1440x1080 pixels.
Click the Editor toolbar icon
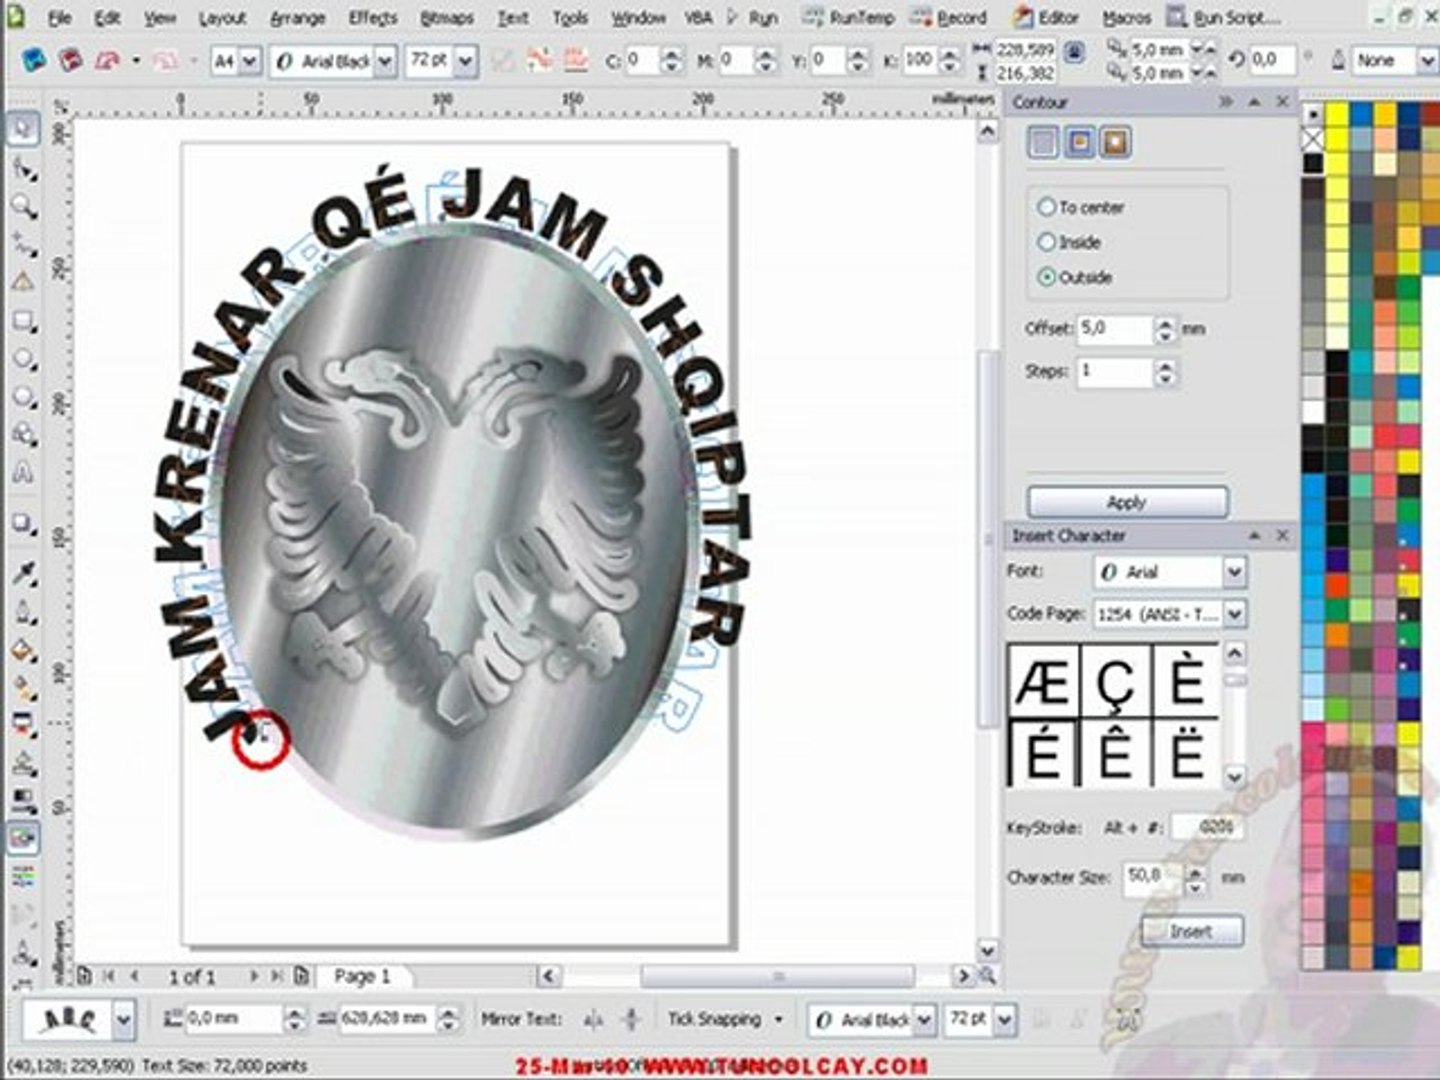[1024, 17]
